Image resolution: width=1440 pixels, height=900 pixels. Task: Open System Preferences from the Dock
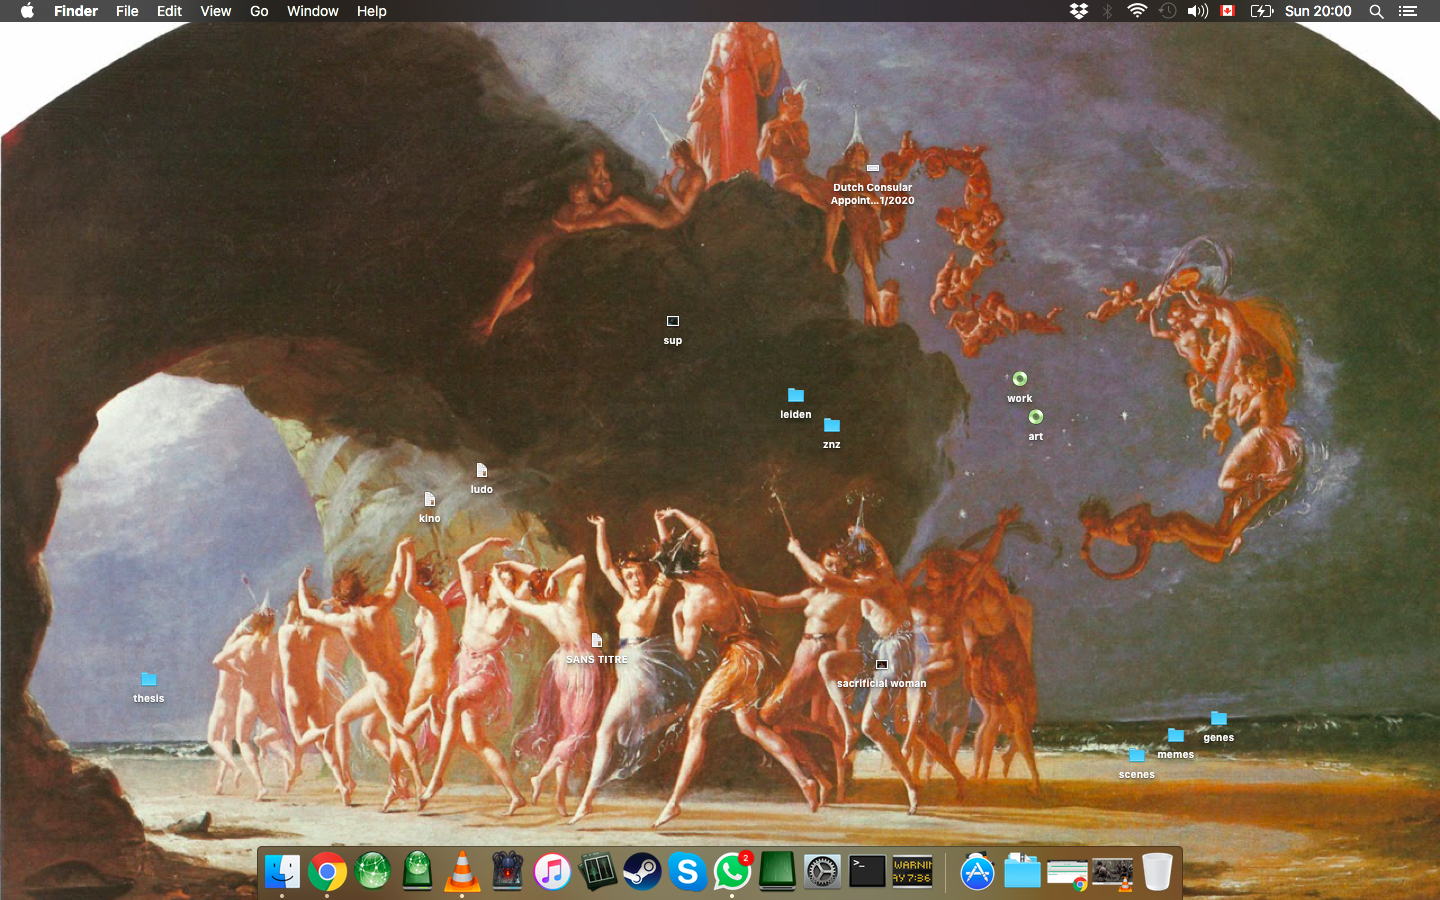pos(822,872)
